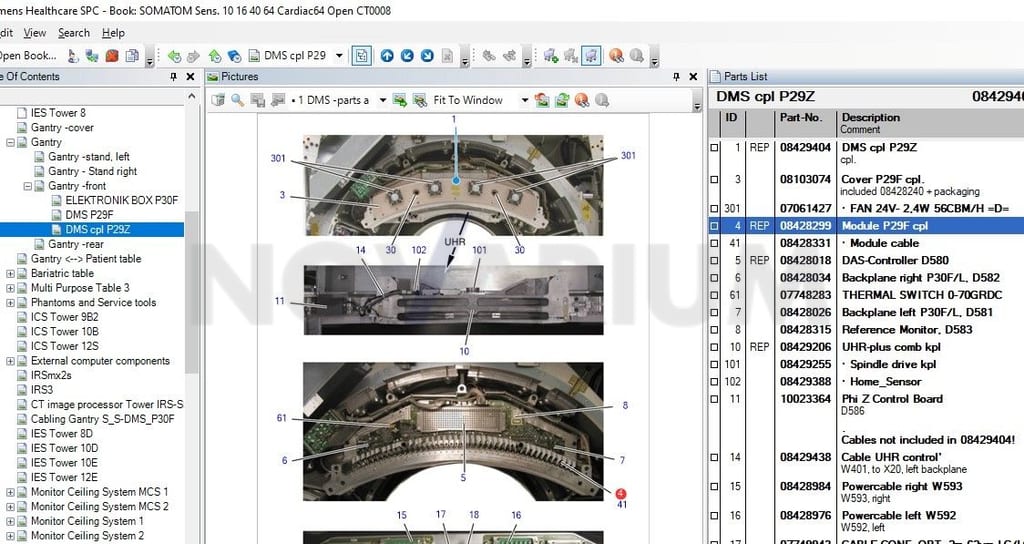
Task: Select ELEKTRONIK BOX P30F in tree
Action: pos(121,200)
